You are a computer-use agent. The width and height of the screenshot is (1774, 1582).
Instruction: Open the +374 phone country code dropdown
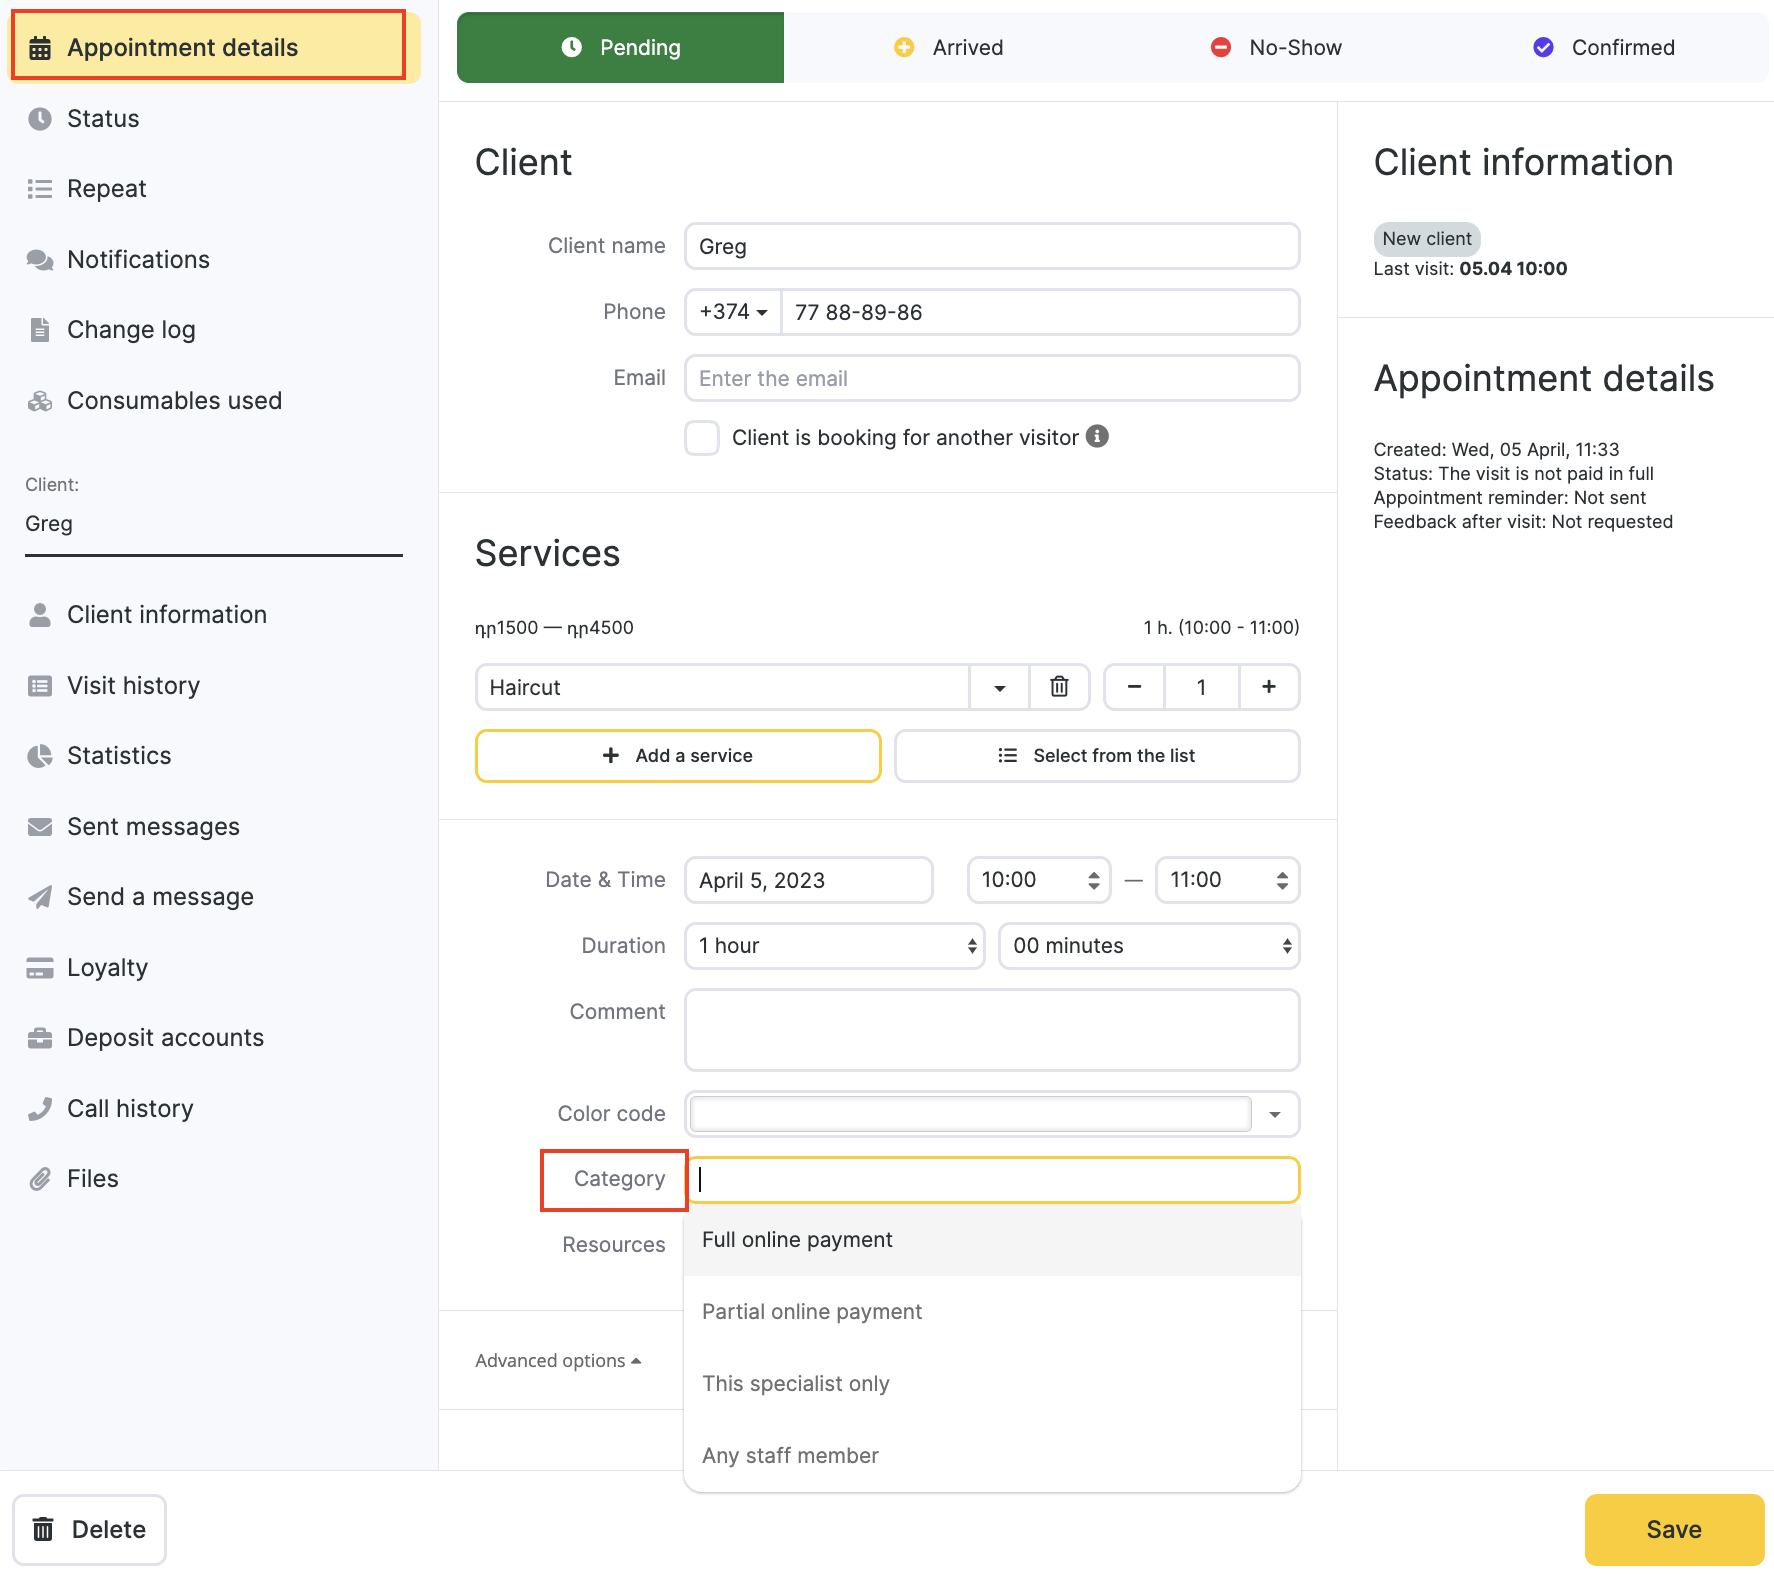[733, 312]
